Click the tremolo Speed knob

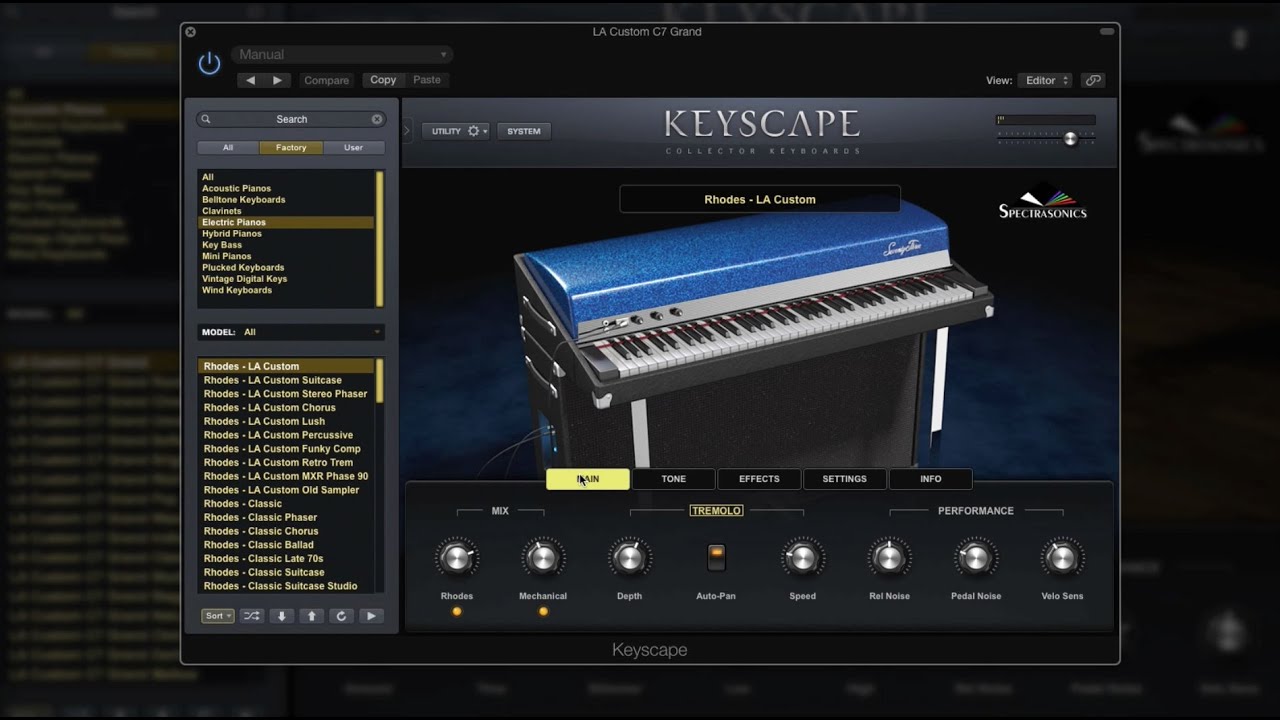click(803, 558)
